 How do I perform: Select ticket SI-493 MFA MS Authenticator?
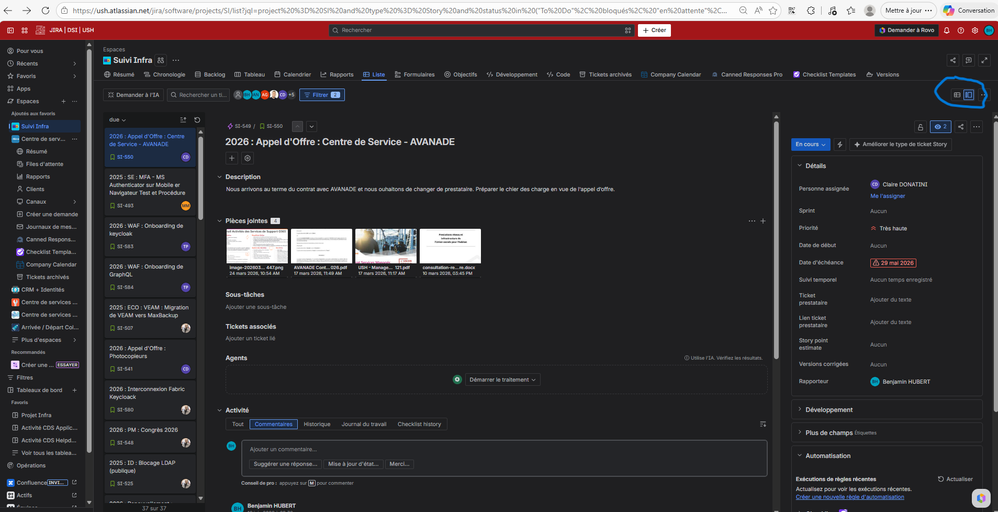coord(150,192)
